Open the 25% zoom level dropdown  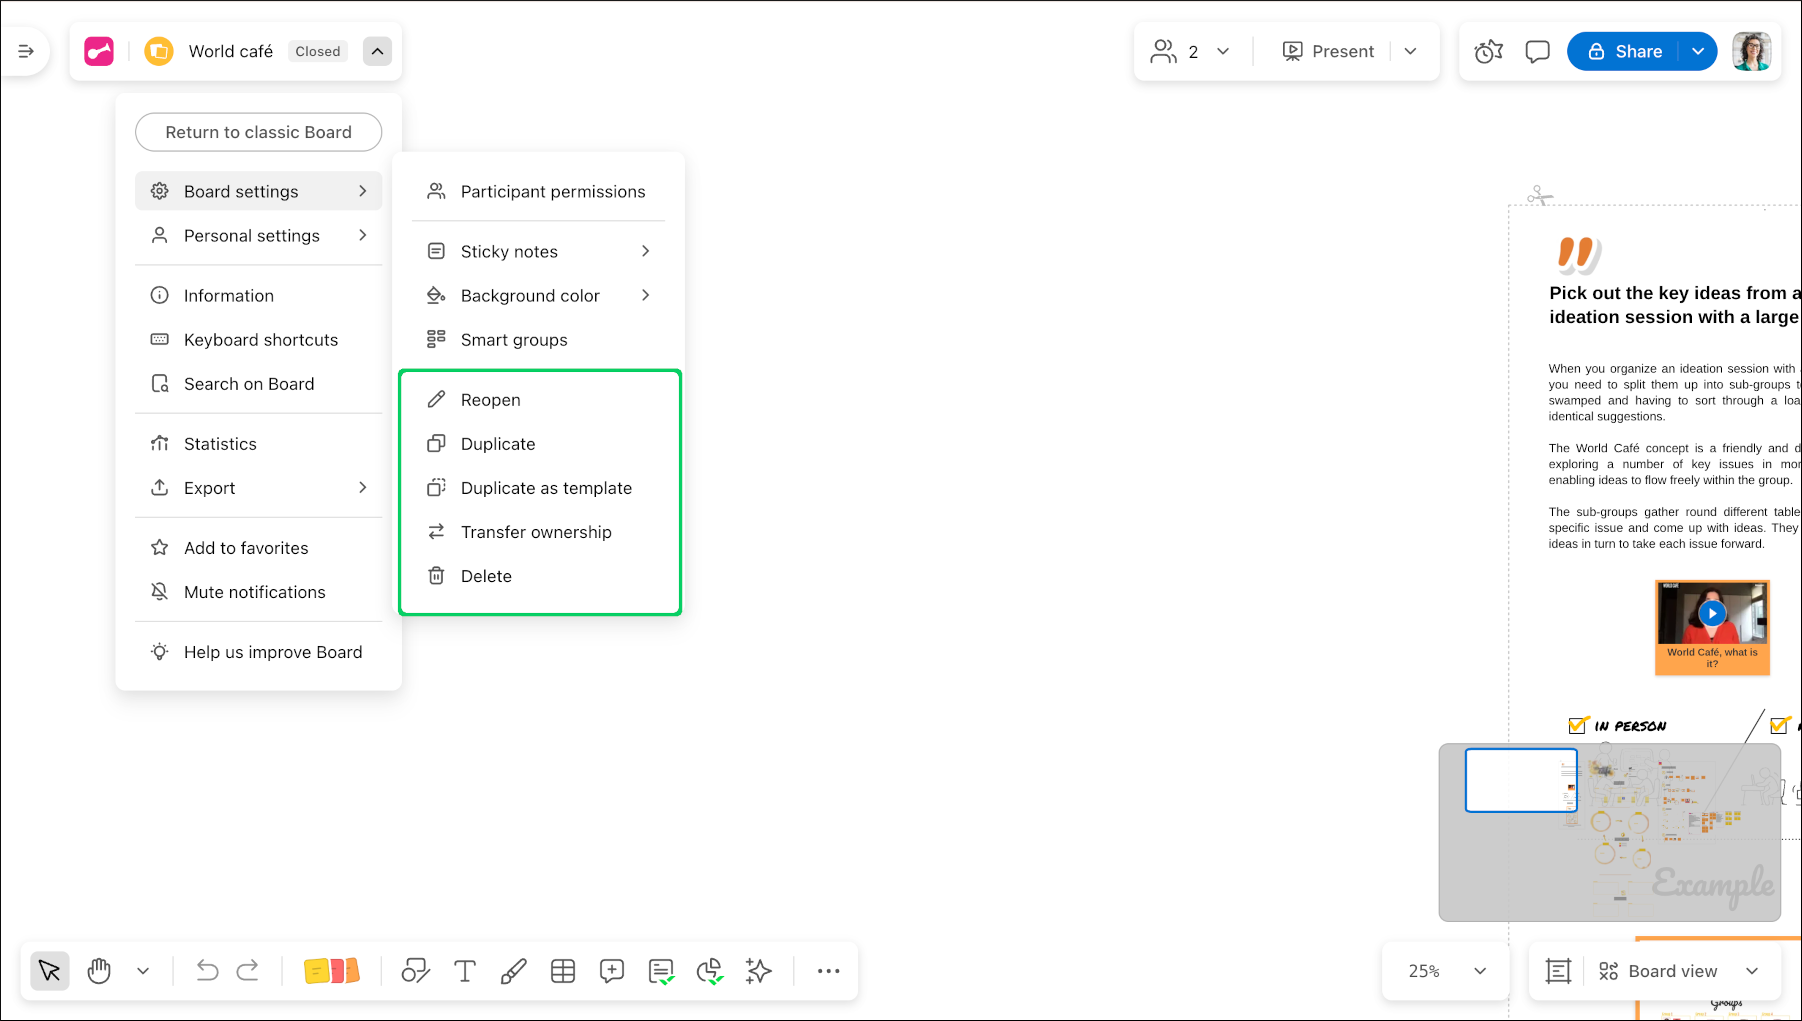1444,970
